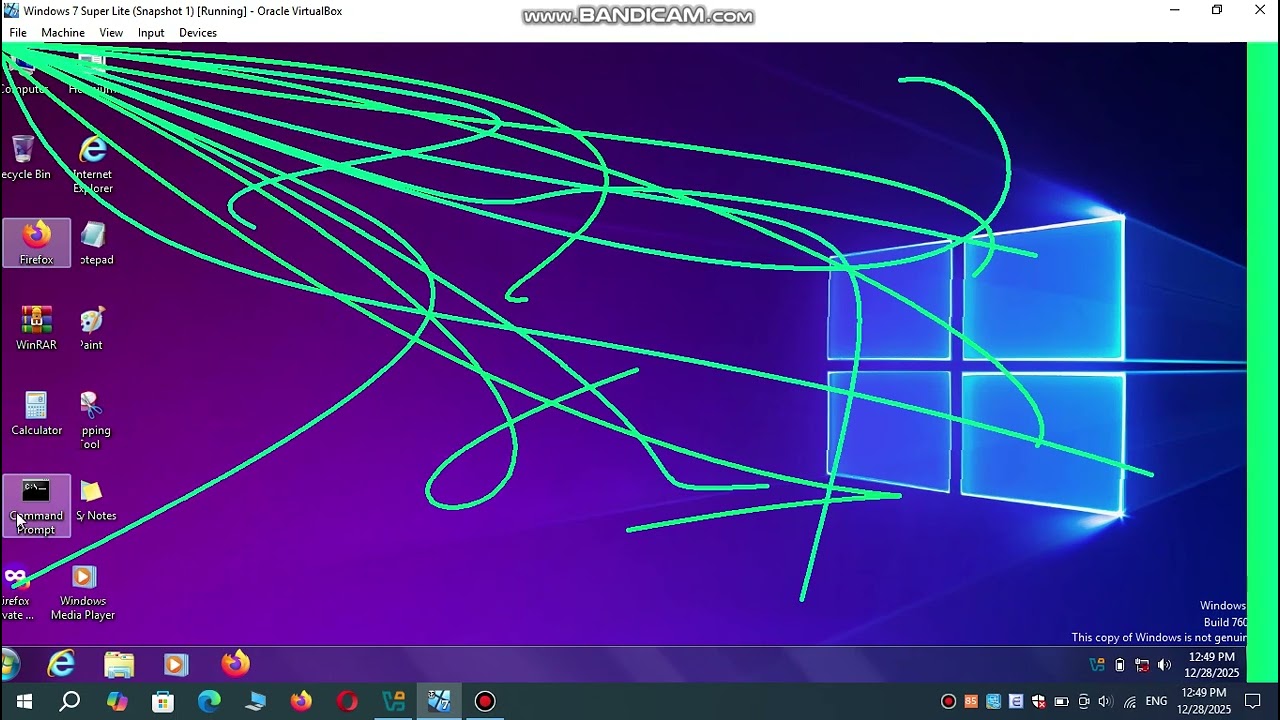Open the Input menu
Screen dimensions: 1280x720
click(151, 33)
